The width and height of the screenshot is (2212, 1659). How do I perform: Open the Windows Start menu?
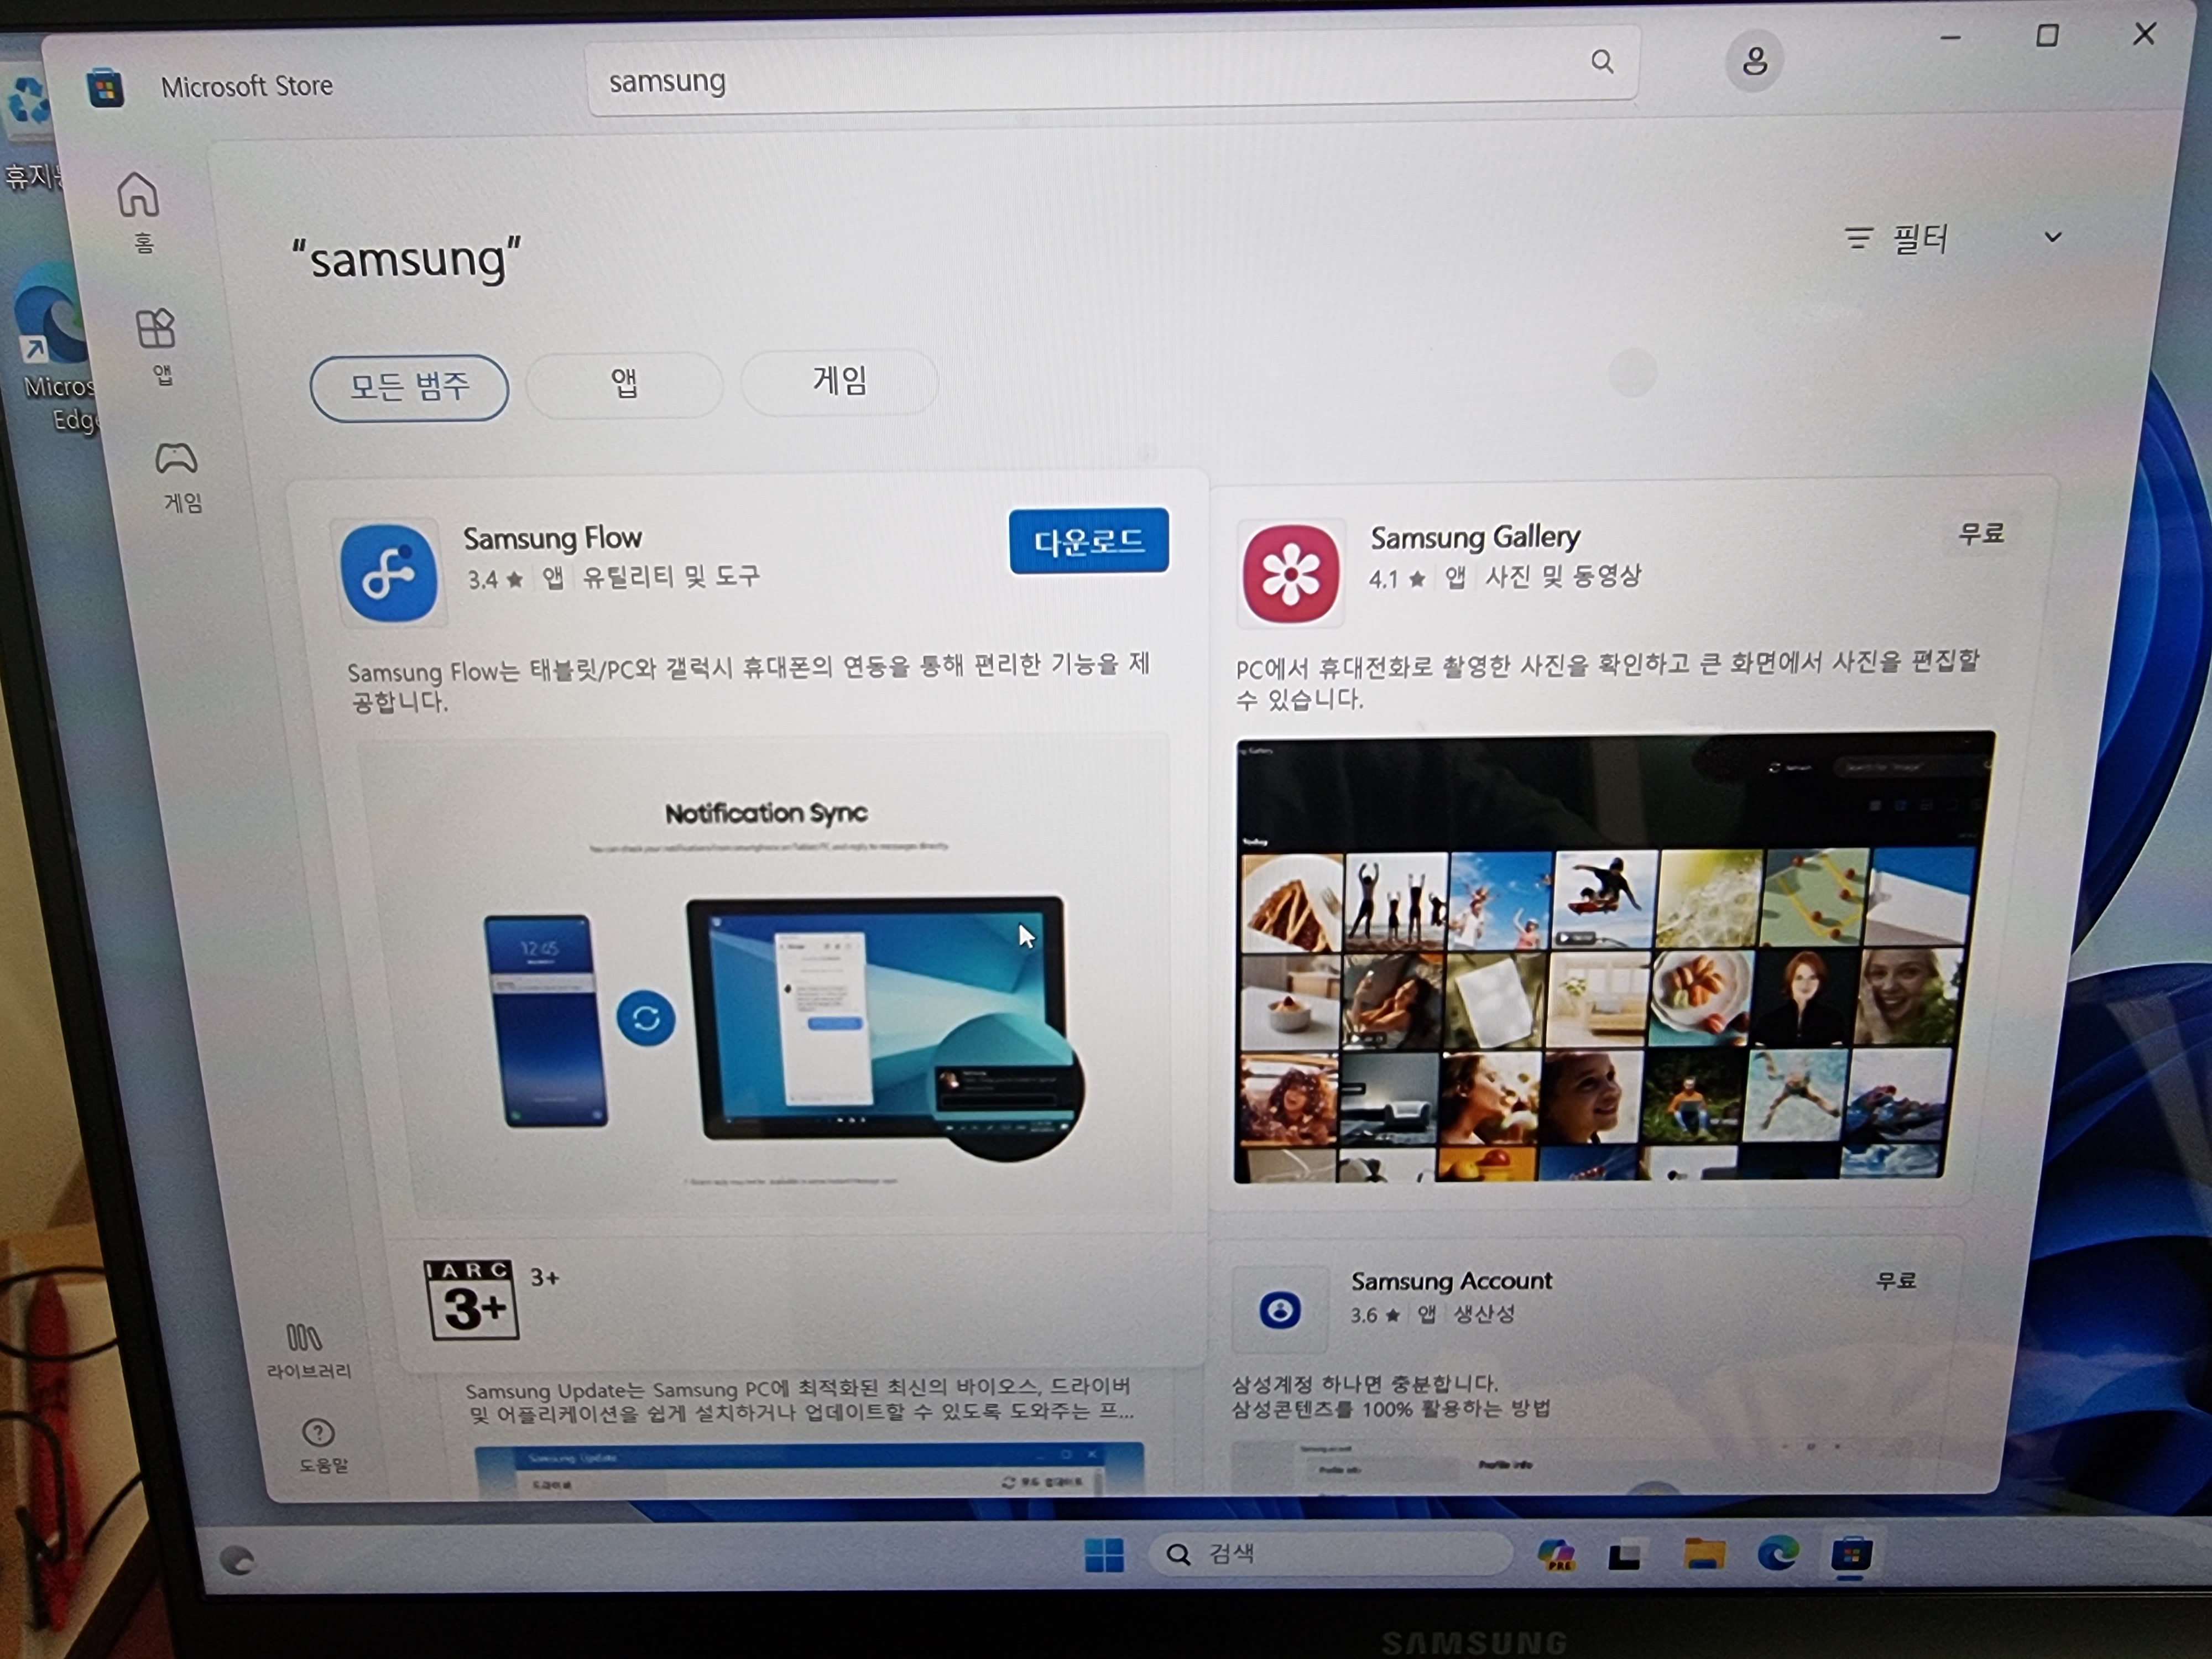[1104, 1555]
